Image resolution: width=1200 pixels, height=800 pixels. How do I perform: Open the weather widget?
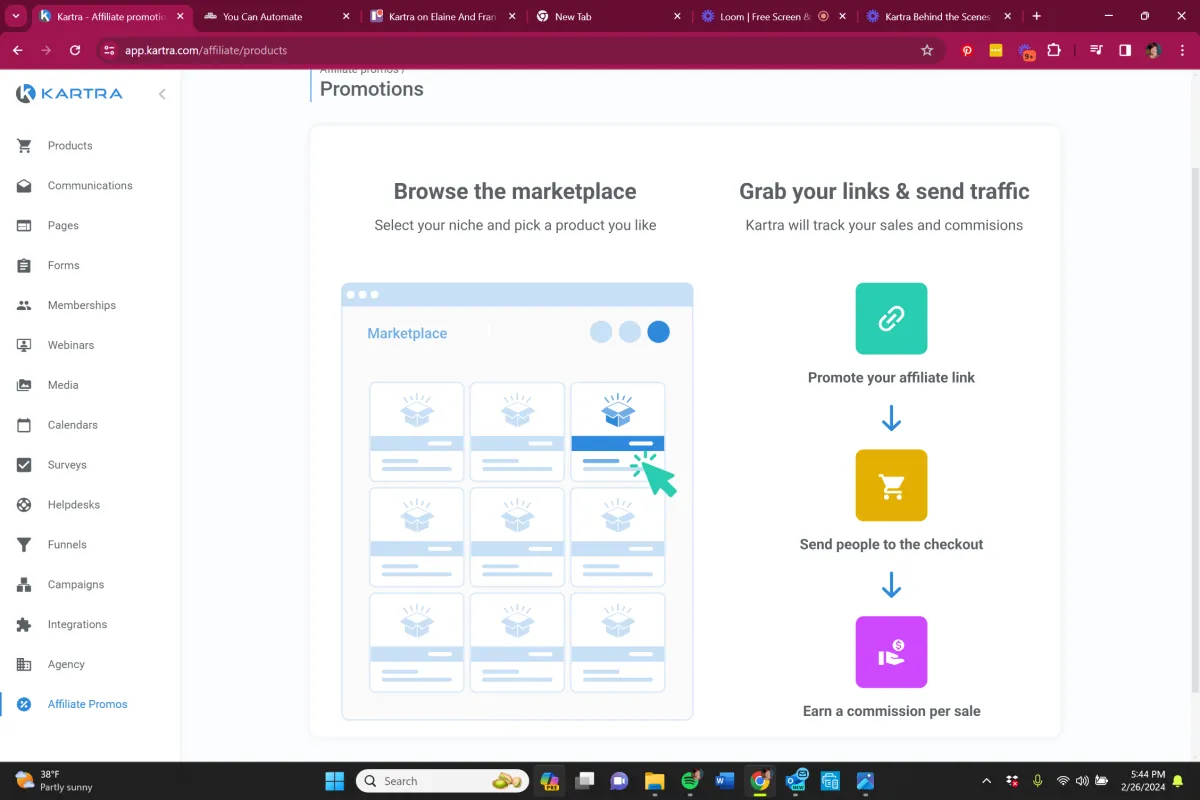[x=52, y=781]
